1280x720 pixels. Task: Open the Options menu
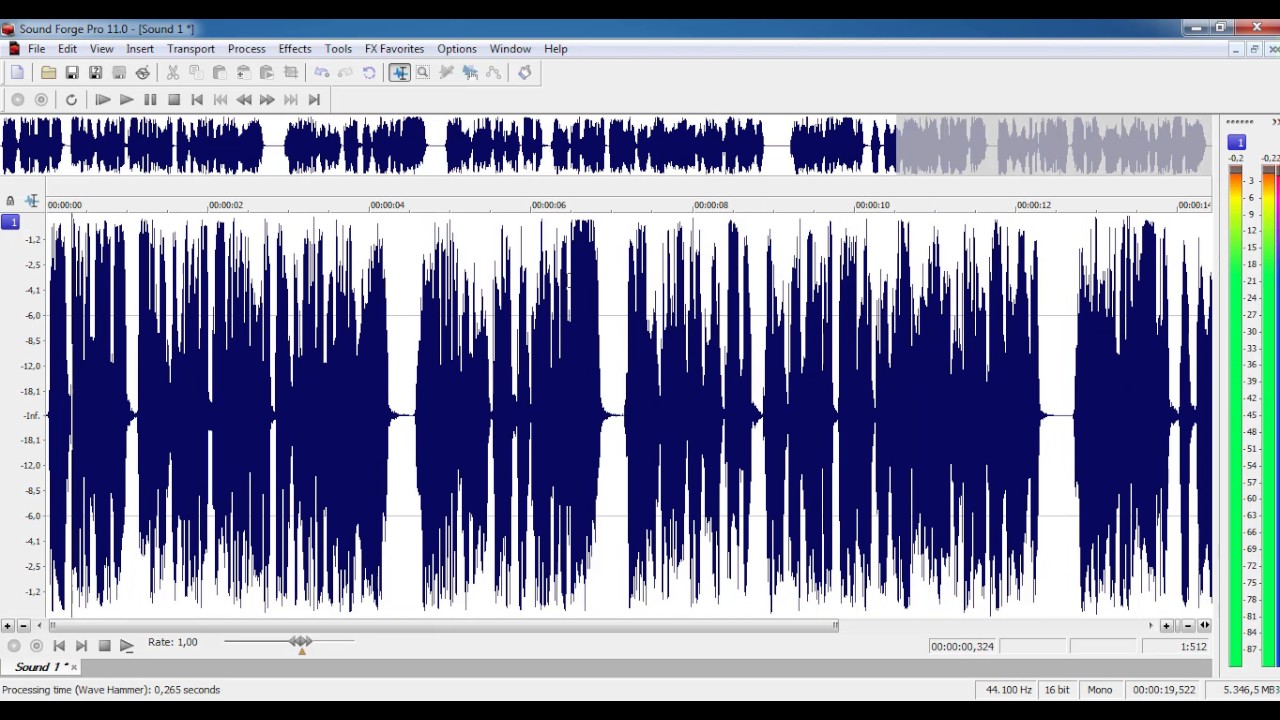click(456, 49)
